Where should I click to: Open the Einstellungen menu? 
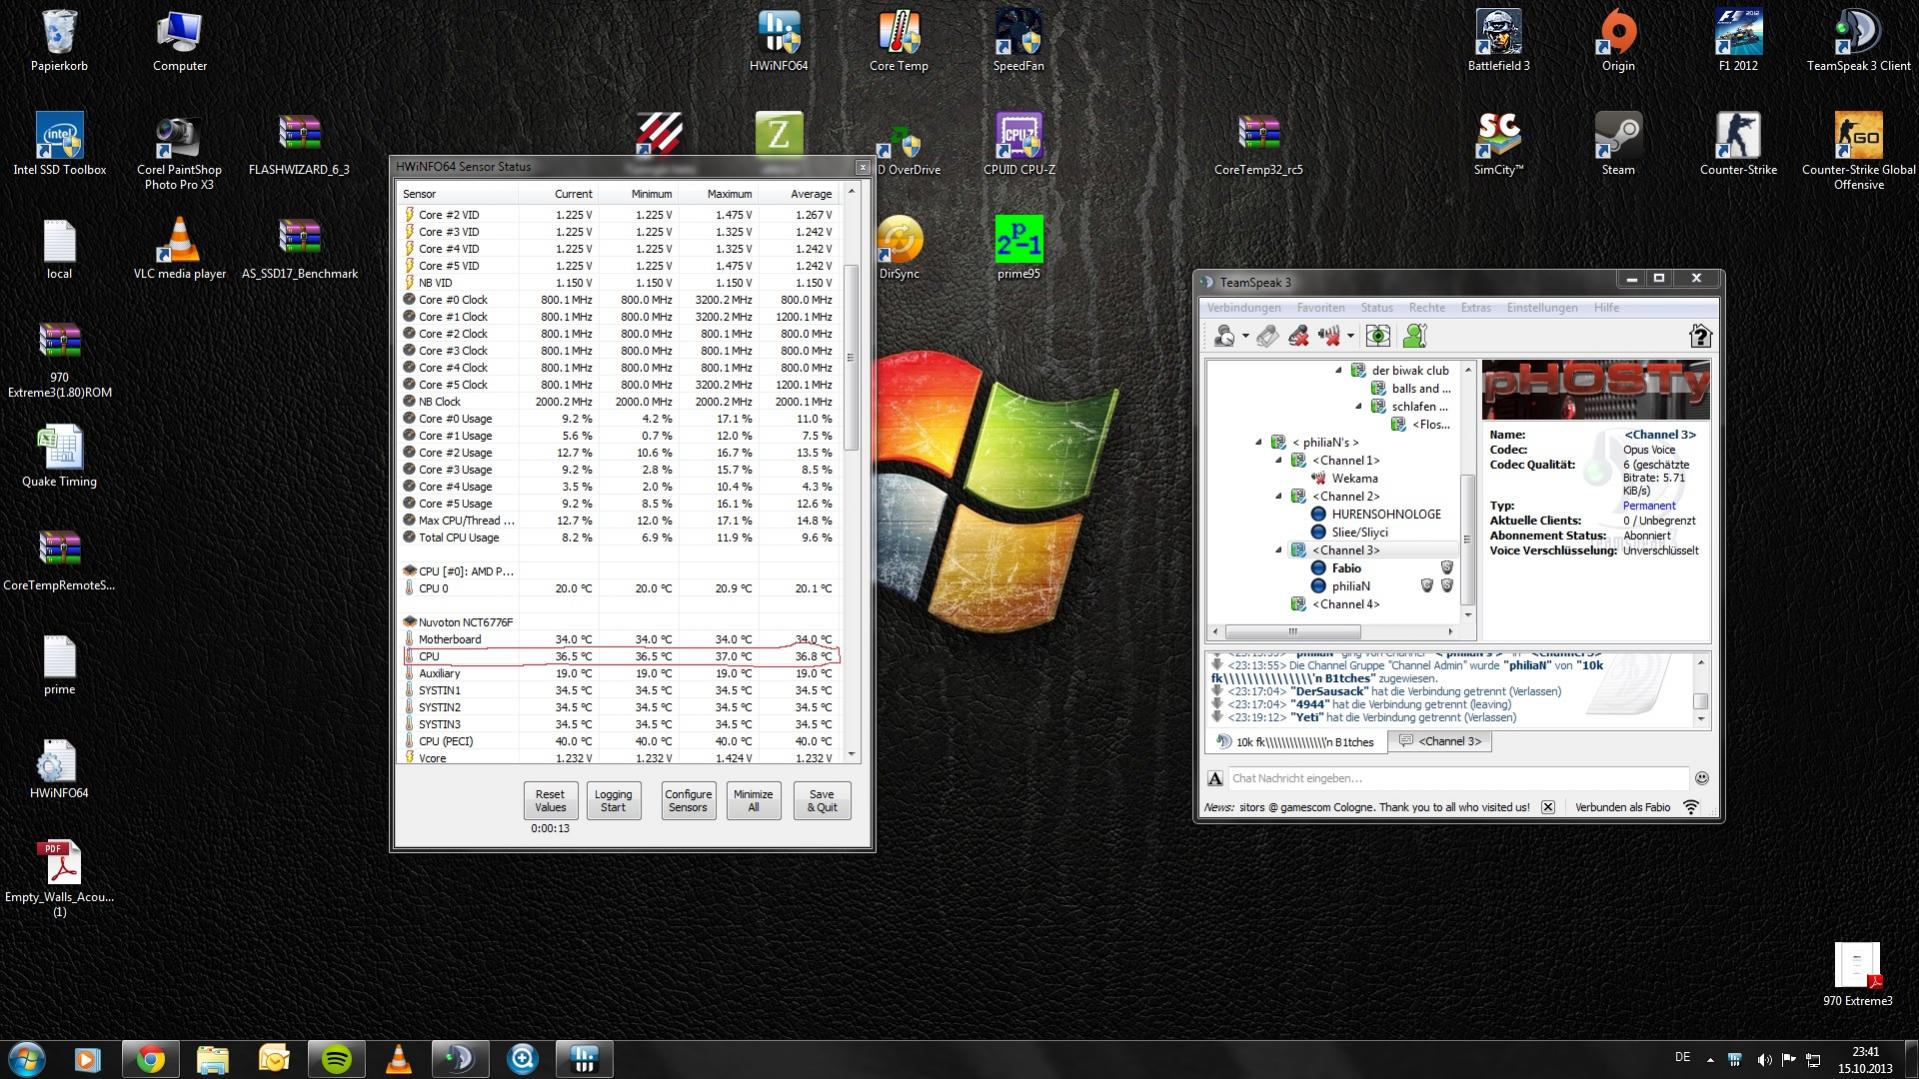point(1542,308)
